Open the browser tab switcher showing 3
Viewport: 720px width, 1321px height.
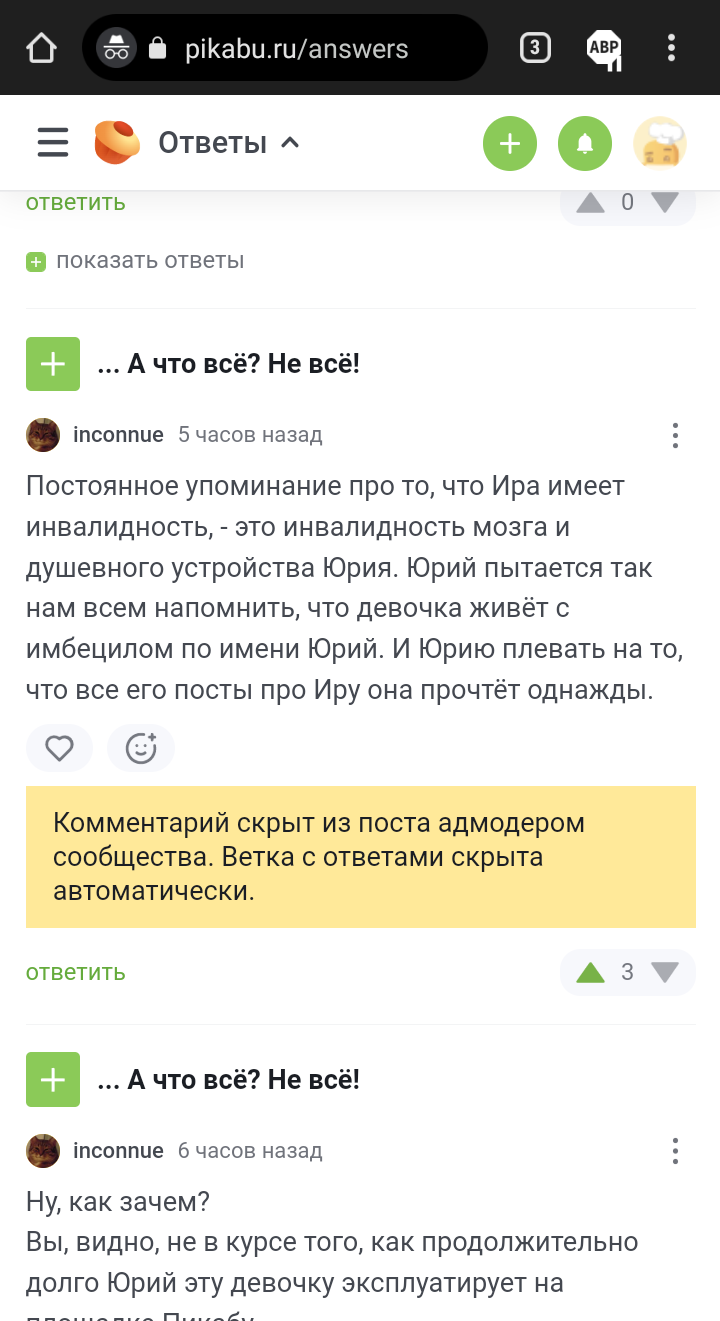pyautogui.click(x=535, y=48)
